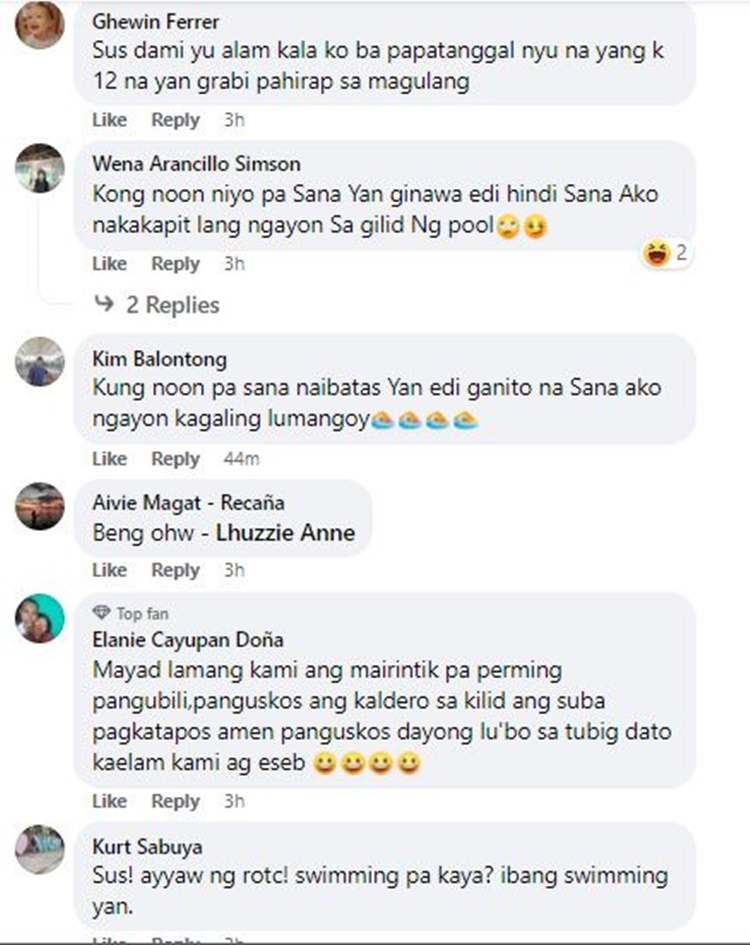750x945 pixels.
Task: Open Wena Arancillo Simson's profile avatar
Action: click(x=40, y=168)
